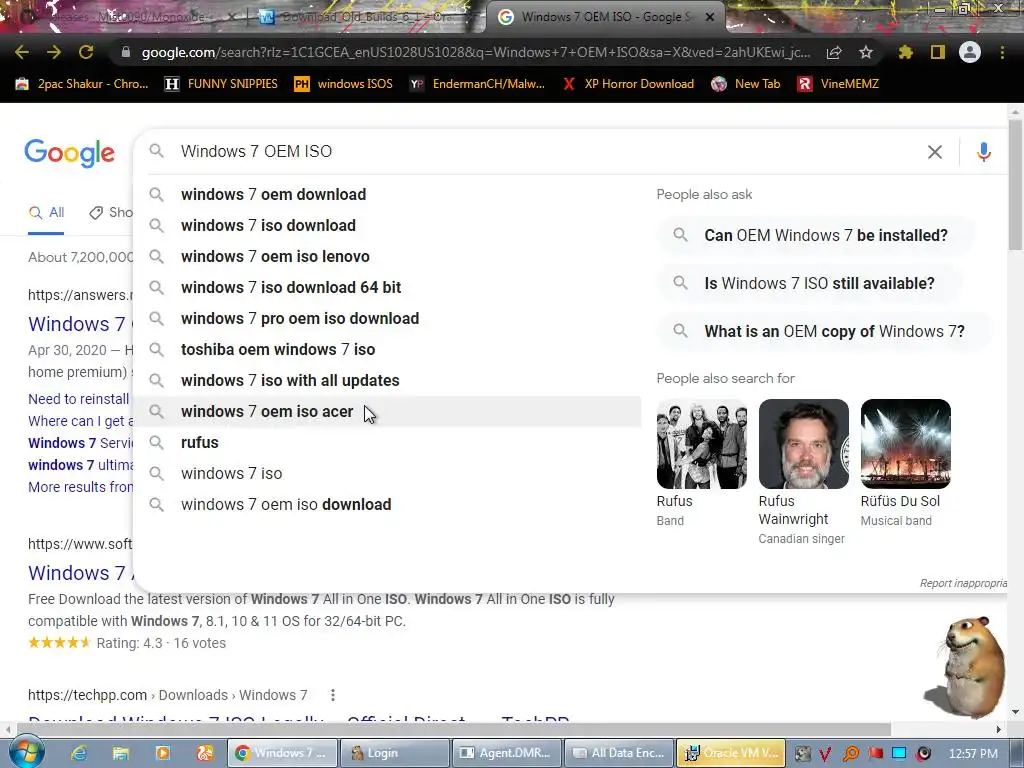This screenshot has width=1024, height=768.
Task: Close the Windows 7 OEM ISO tab
Action: point(710,17)
